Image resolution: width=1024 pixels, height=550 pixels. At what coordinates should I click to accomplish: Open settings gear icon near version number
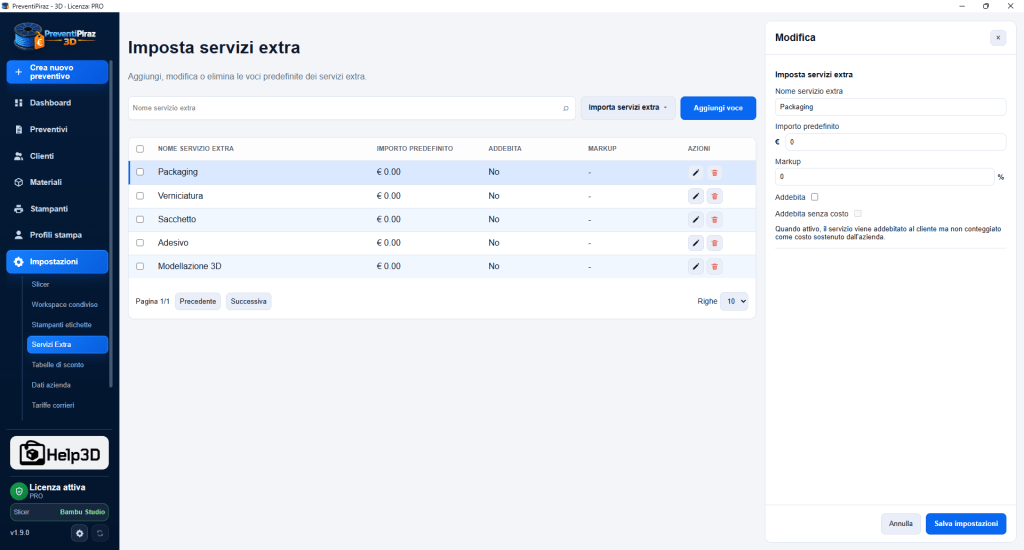point(80,533)
